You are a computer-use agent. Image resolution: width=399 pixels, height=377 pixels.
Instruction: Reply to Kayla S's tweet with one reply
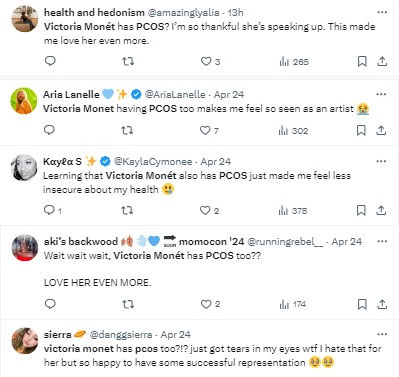tap(53, 210)
